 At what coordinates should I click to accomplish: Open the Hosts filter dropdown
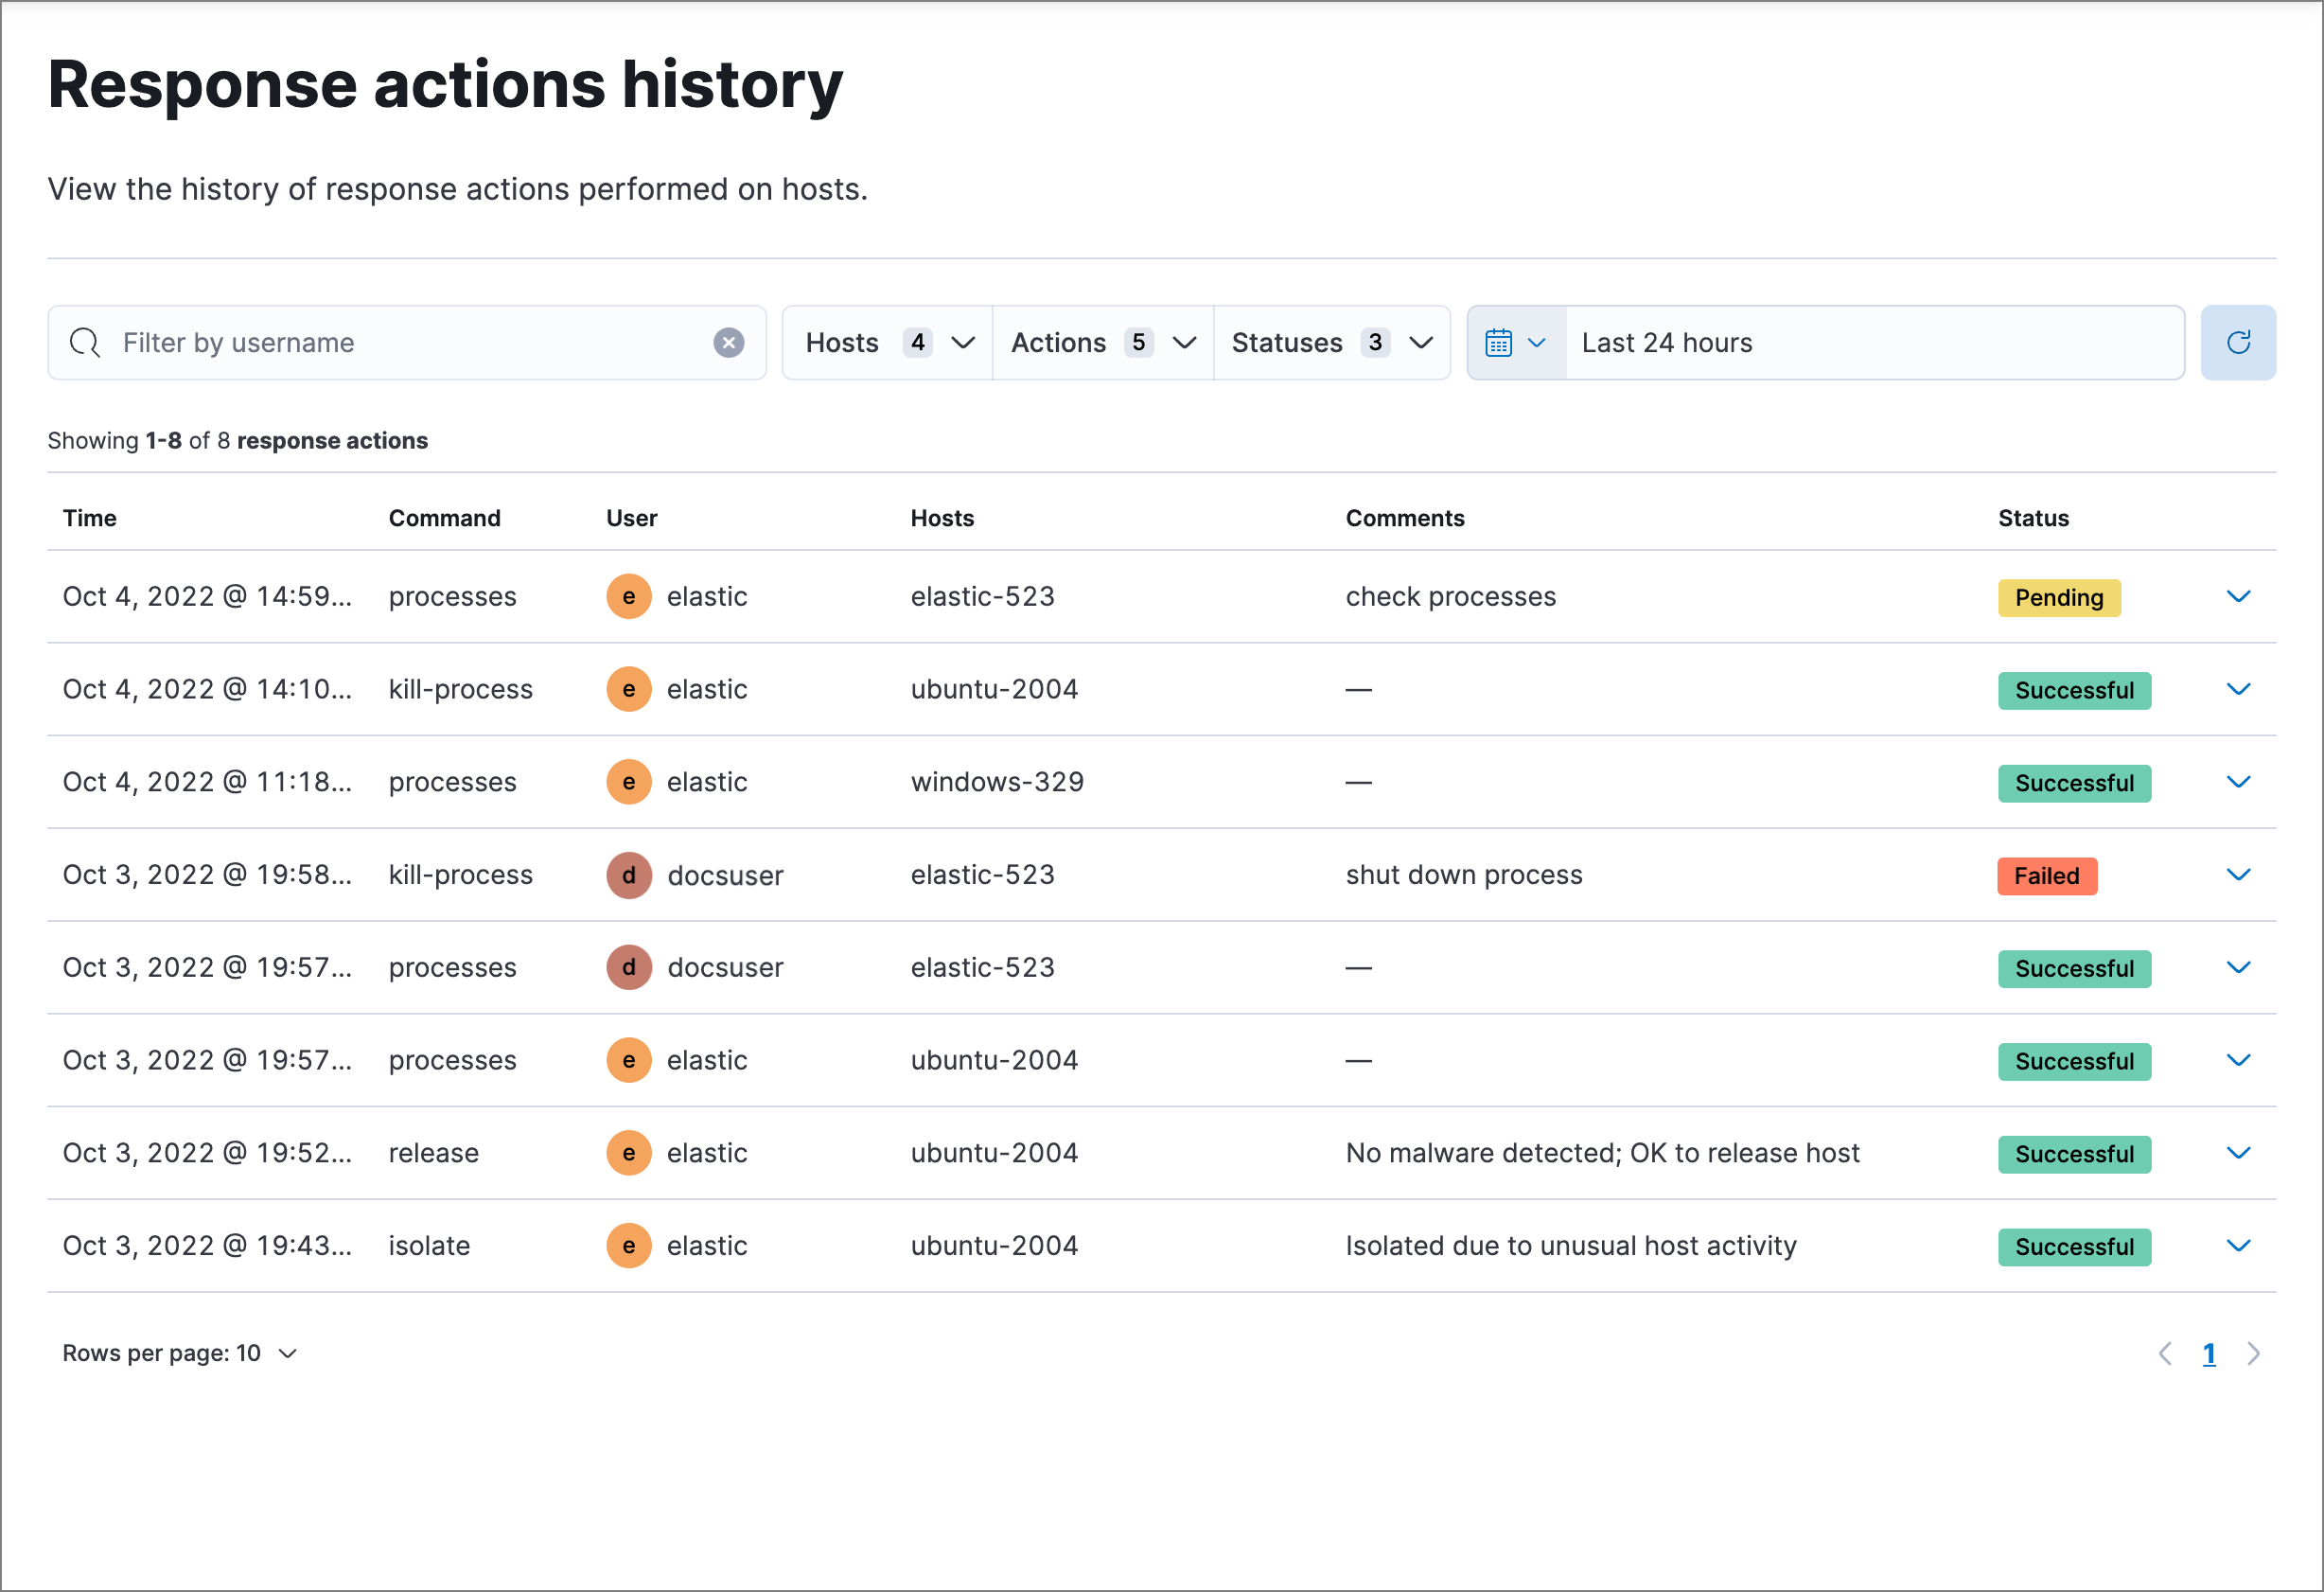point(885,342)
